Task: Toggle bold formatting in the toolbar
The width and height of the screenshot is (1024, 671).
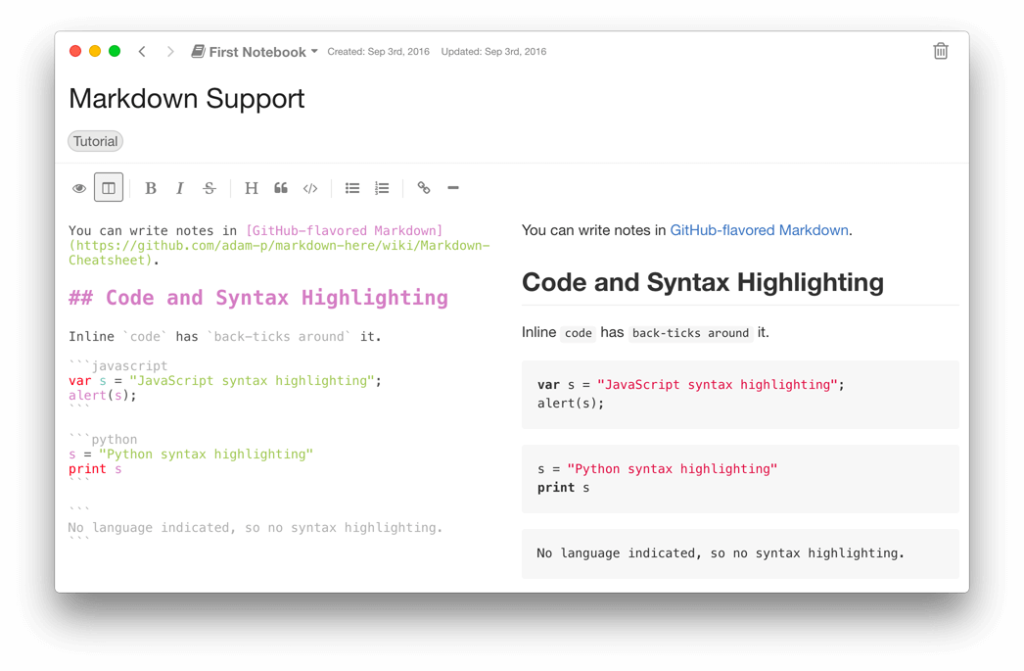Action: [x=150, y=187]
